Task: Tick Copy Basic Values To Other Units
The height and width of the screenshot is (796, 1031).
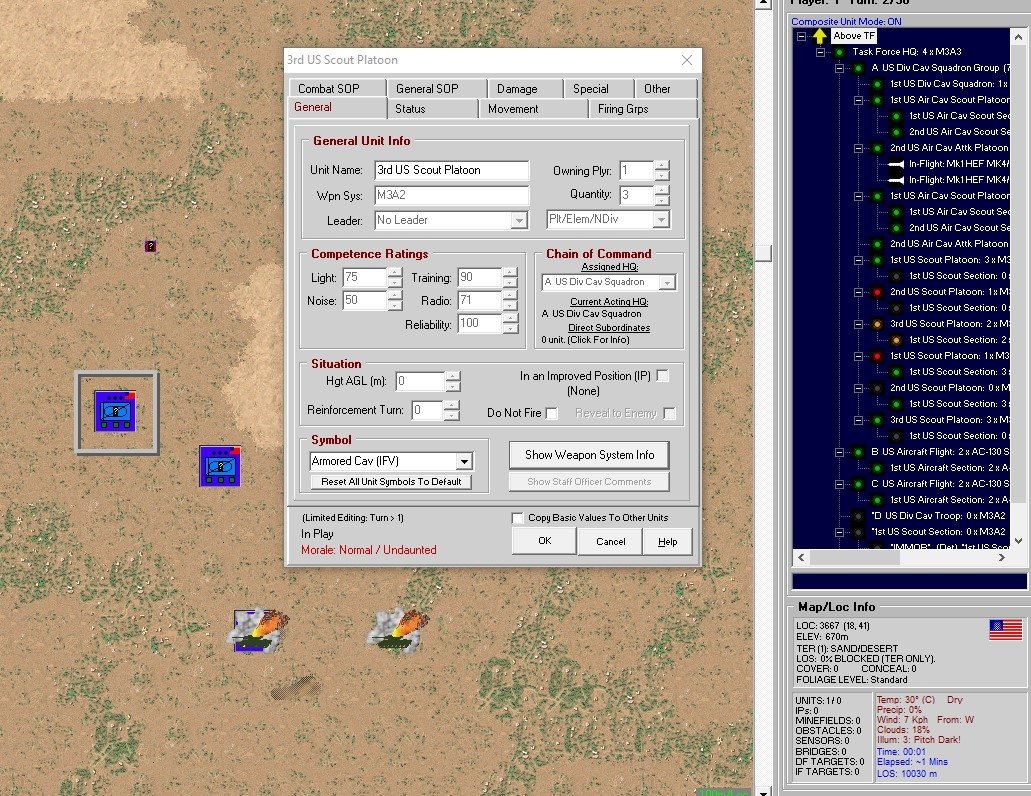Action: (x=517, y=518)
